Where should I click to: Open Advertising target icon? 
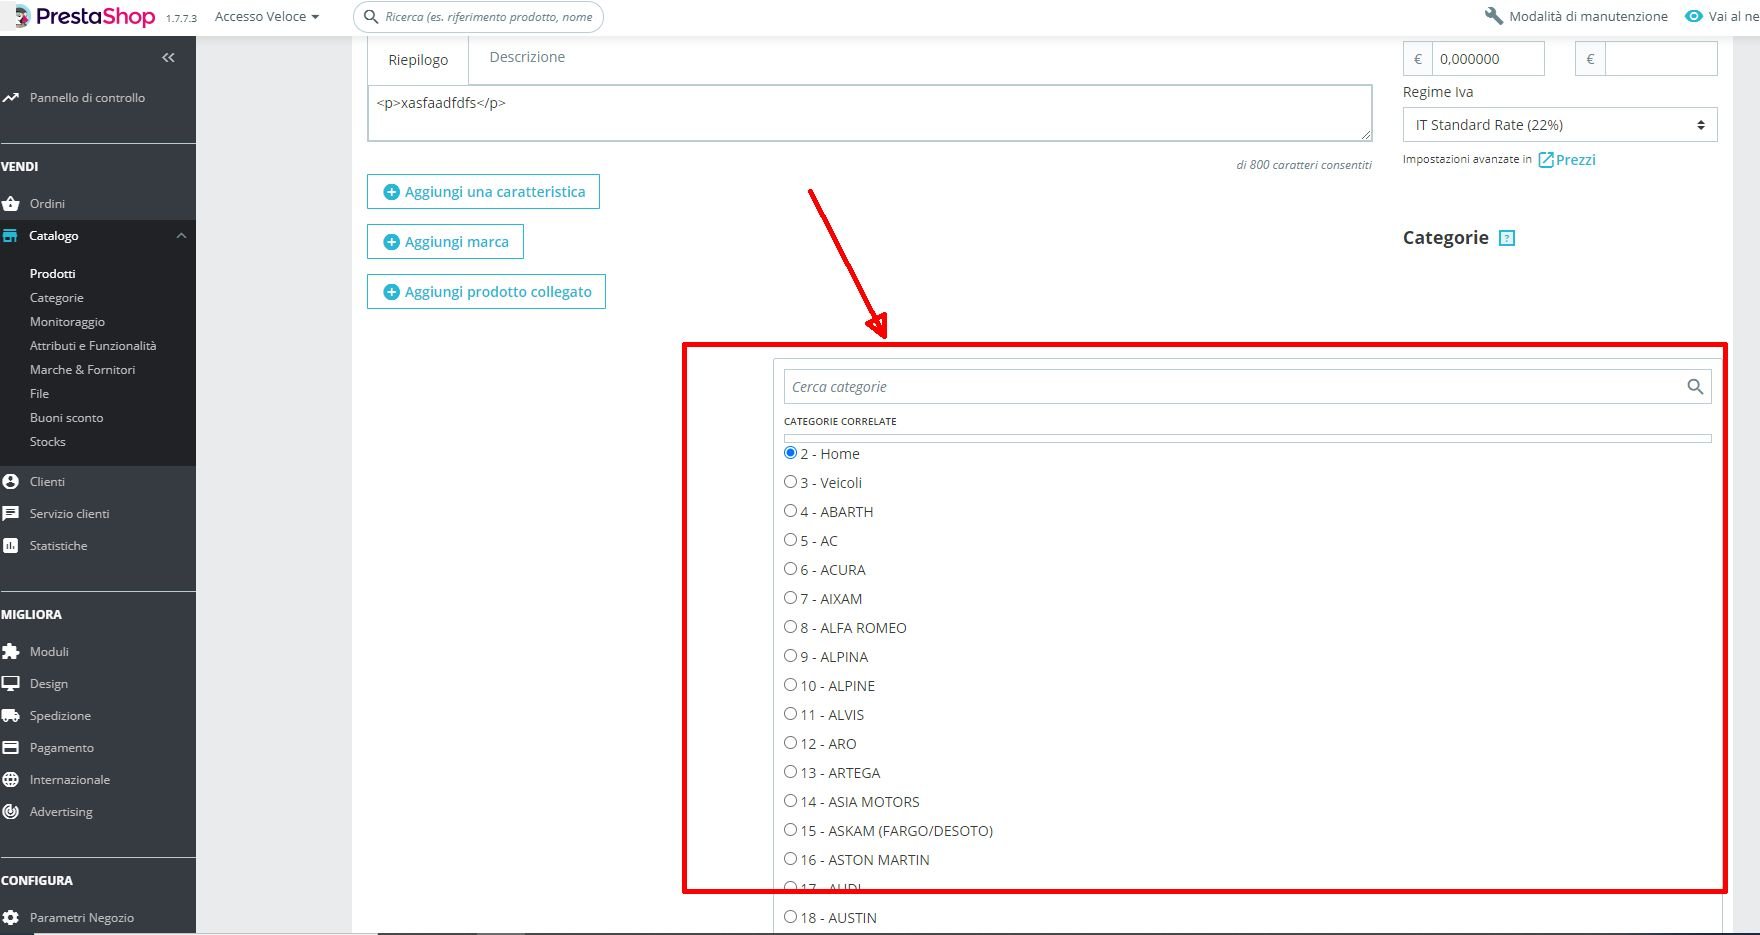(11, 812)
